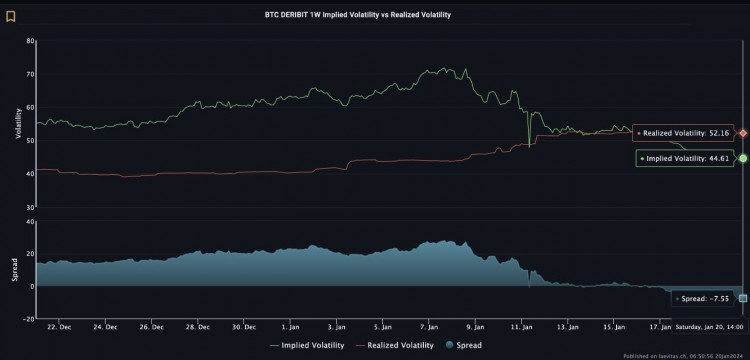Click the 9. Jan axis label

click(476, 327)
